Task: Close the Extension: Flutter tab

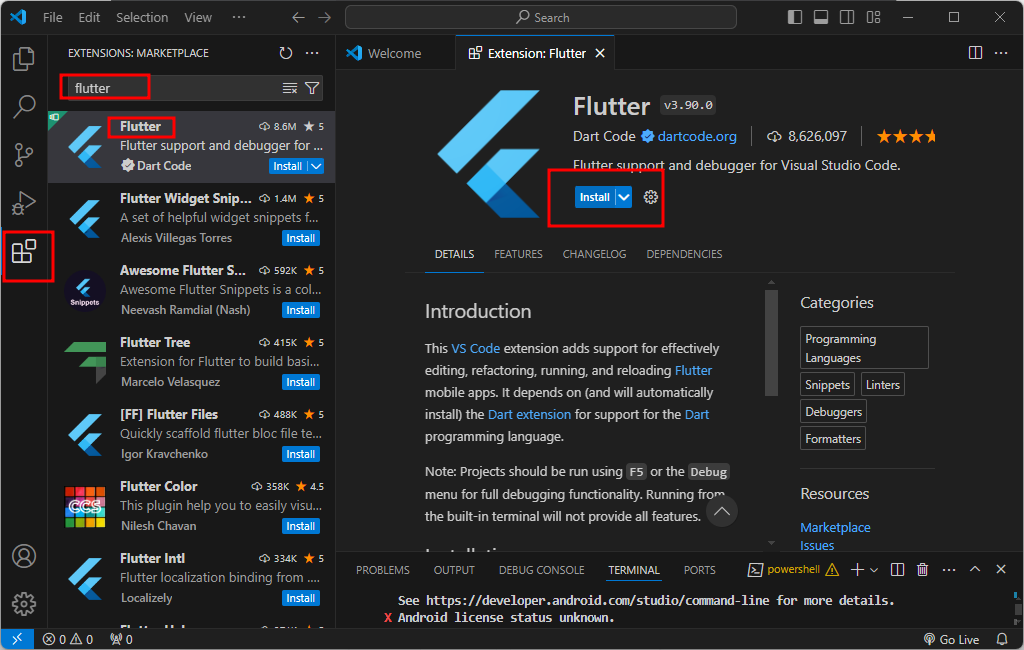Action: tap(600, 54)
